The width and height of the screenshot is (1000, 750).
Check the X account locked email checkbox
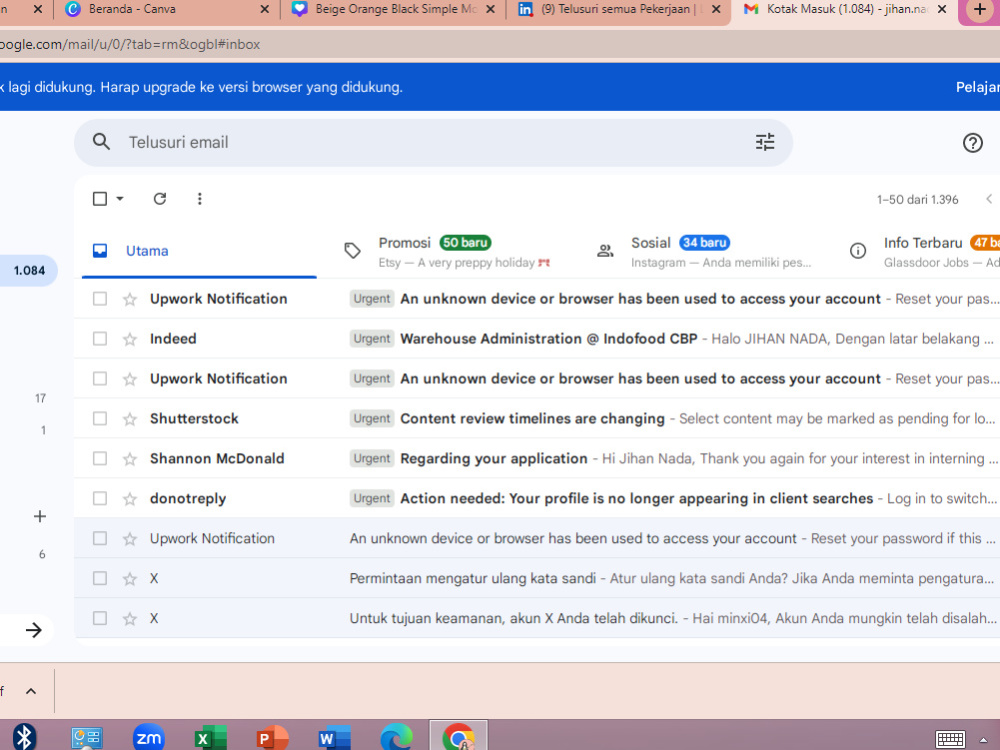point(100,618)
